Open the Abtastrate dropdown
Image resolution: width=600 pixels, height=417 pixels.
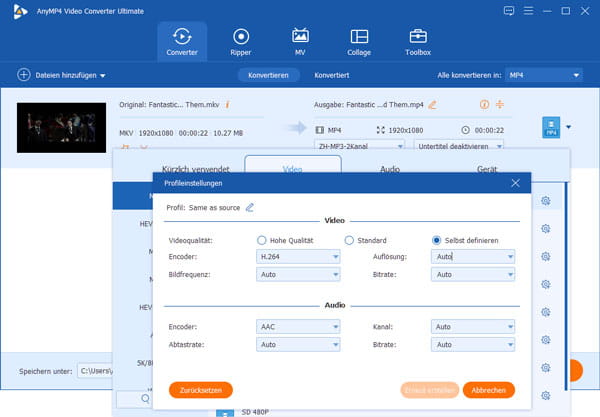(x=298, y=344)
